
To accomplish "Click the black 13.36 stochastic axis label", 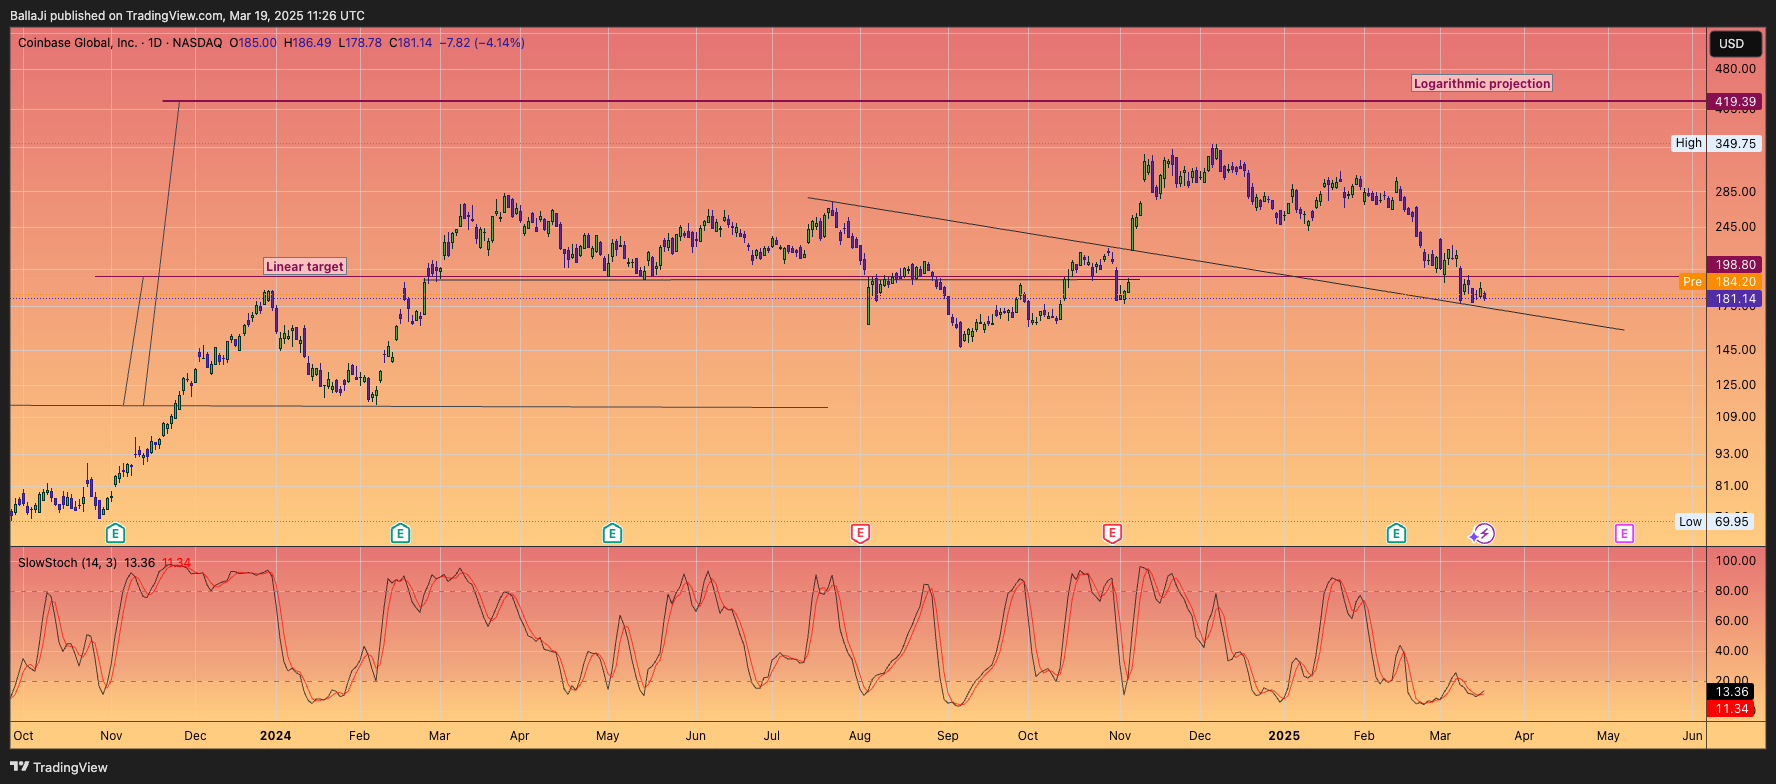I will coord(1731,692).
